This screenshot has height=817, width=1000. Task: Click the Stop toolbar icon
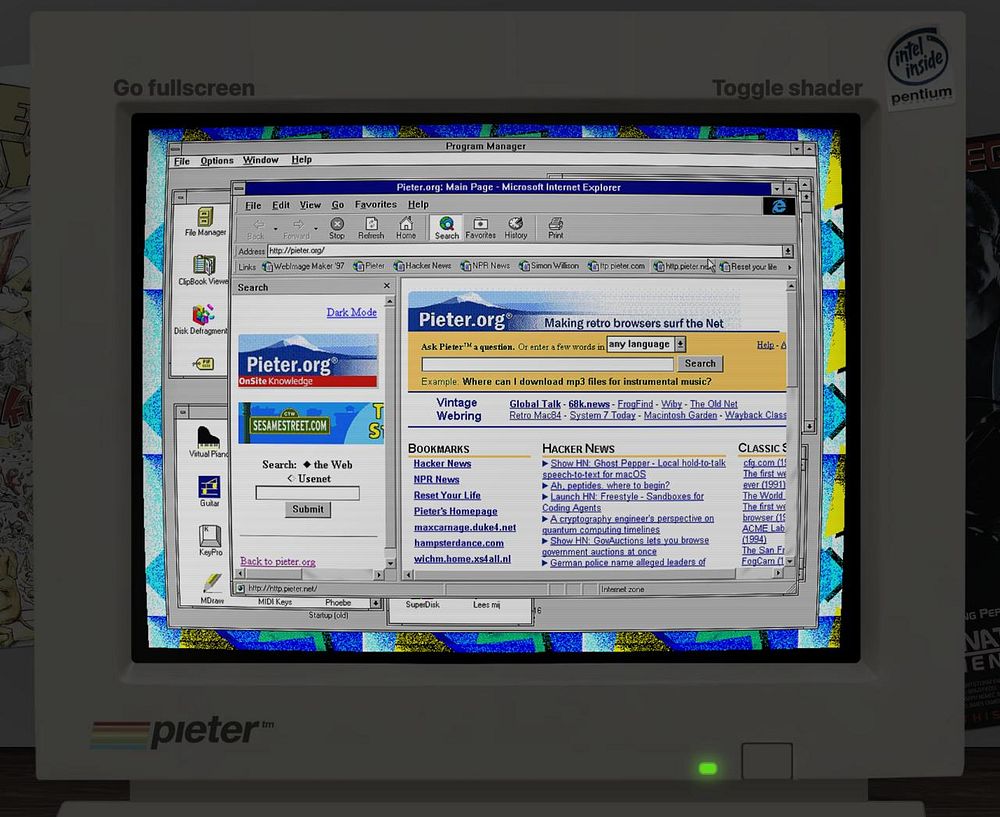coord(337,228)
